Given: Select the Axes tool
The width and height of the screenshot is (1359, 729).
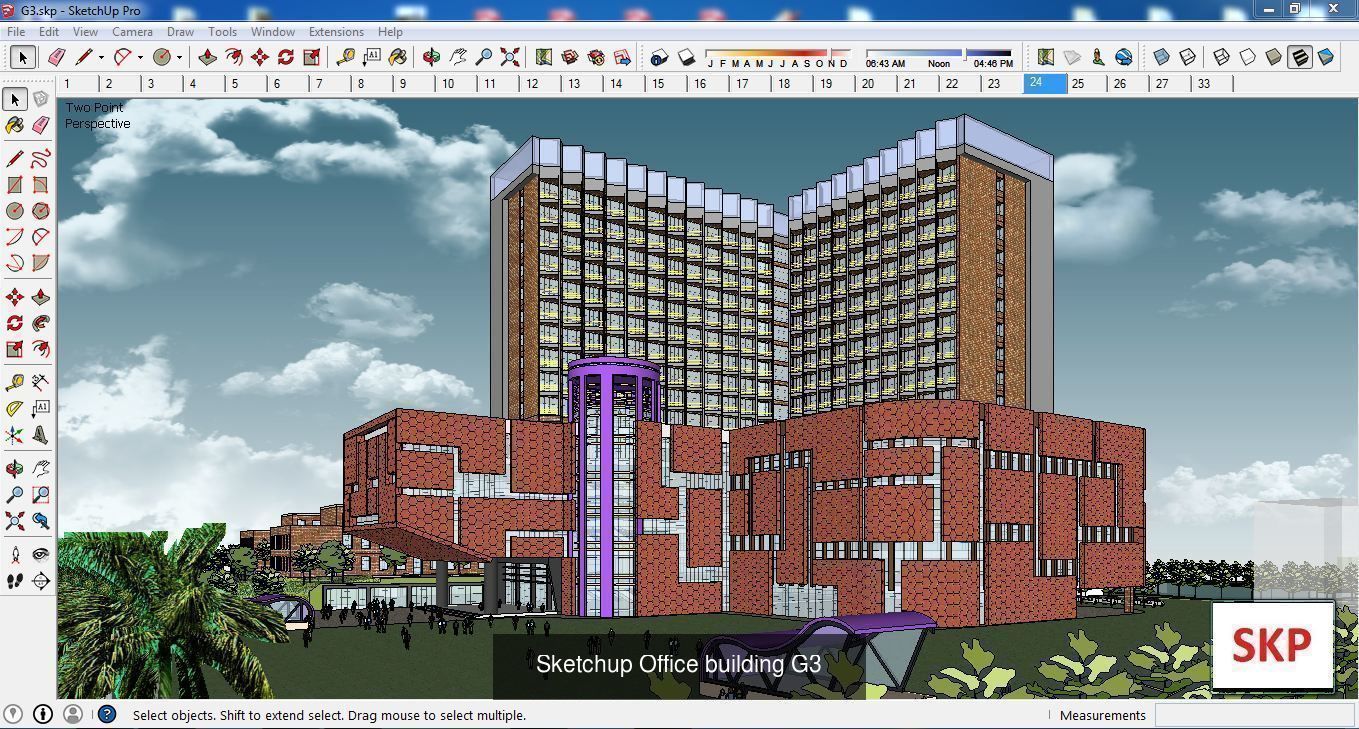Looking at the screenshot, I should [15, 434].
